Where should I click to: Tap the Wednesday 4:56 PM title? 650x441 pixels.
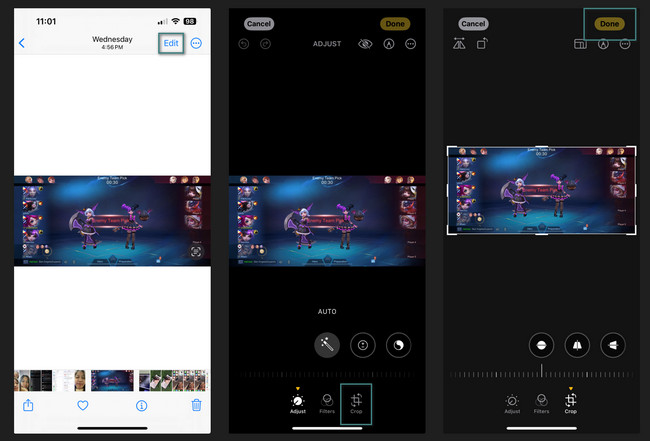pyautogui.click(x=112, y=42)
